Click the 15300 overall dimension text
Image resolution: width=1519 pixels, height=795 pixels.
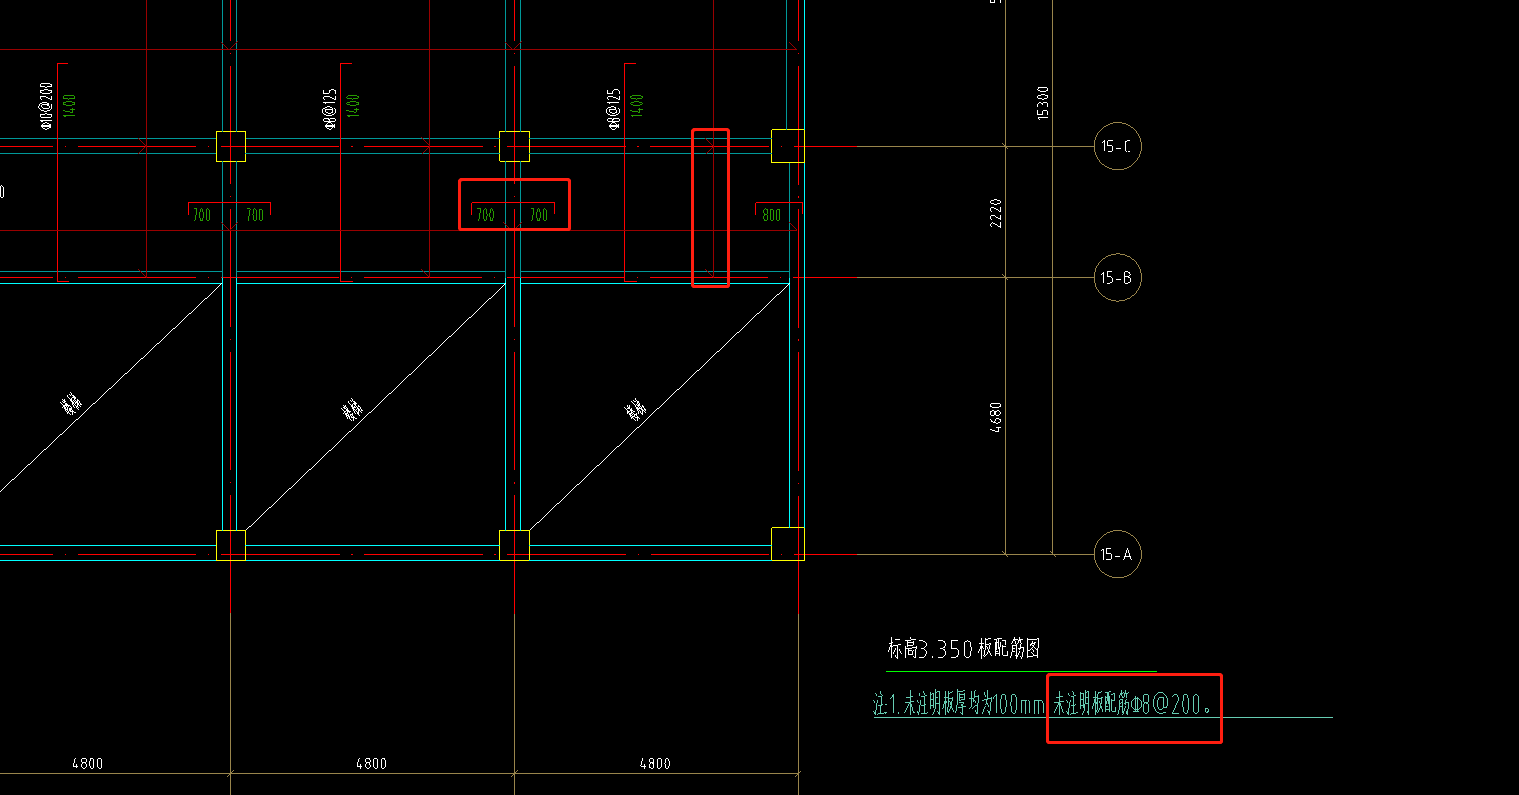tap(1043, 103)
